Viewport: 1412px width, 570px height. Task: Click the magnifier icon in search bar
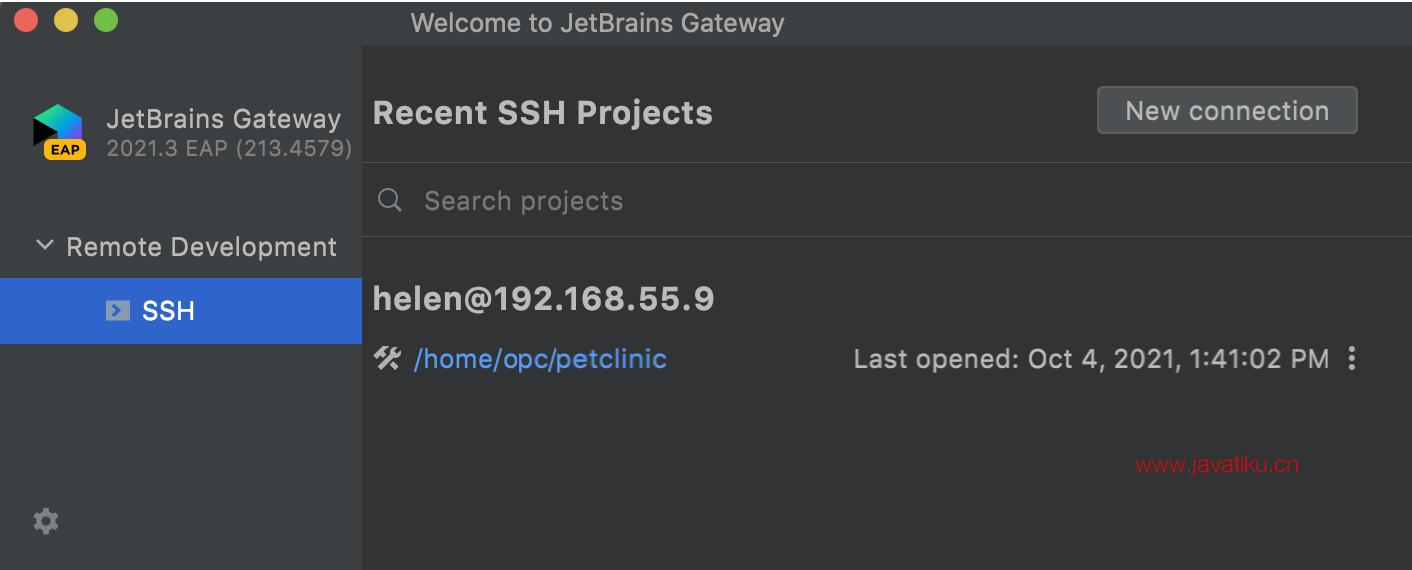(x=390, y=200)
